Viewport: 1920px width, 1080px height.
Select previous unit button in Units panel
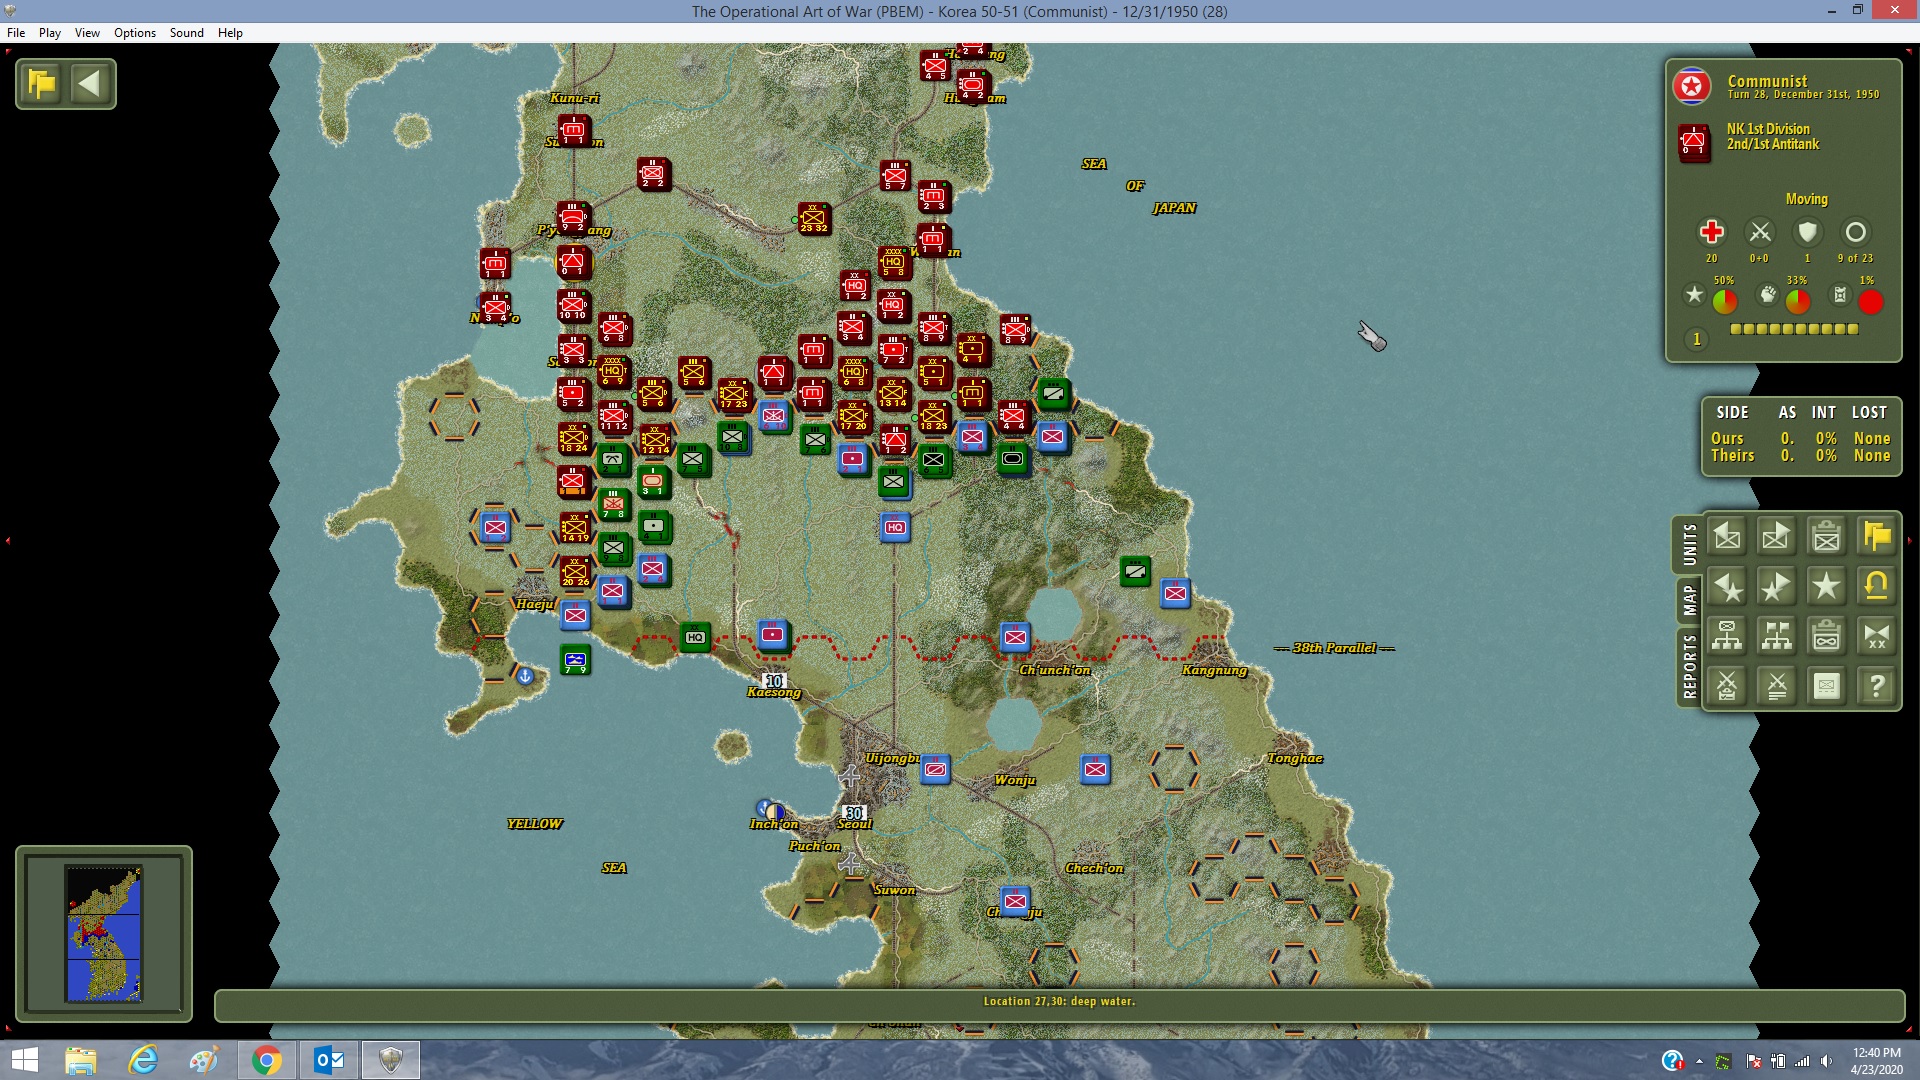(x=1727, y=537)
